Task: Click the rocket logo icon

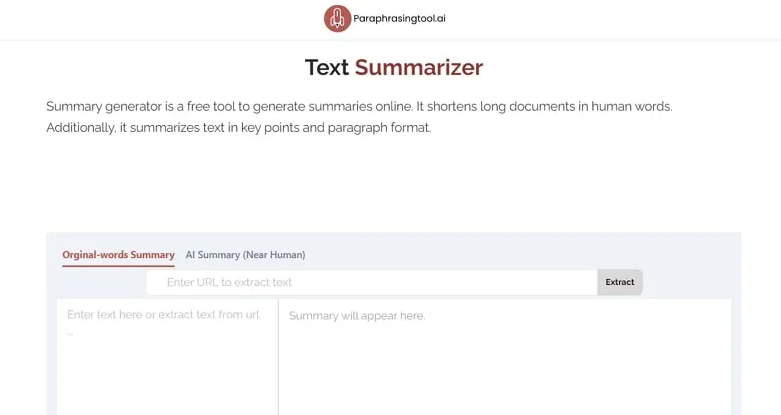Action: (337, 18)
